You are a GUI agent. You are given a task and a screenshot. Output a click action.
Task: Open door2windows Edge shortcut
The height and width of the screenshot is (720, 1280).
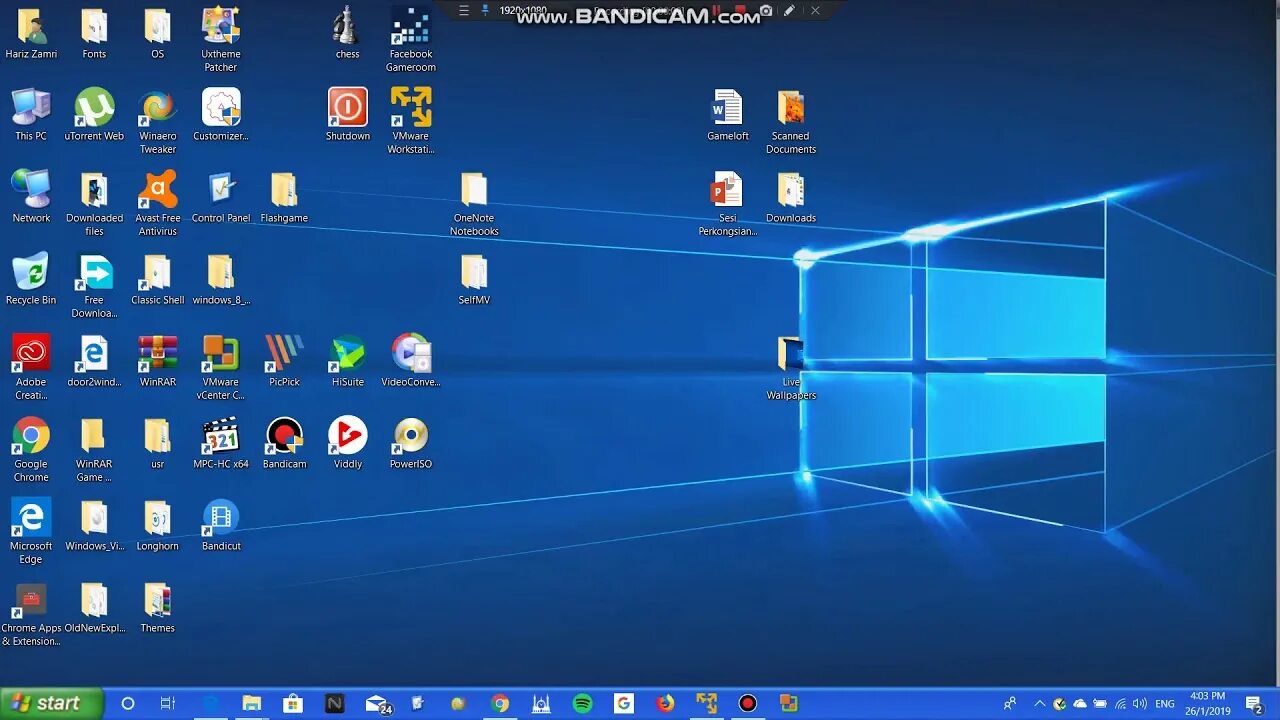(x=94, y=362)
